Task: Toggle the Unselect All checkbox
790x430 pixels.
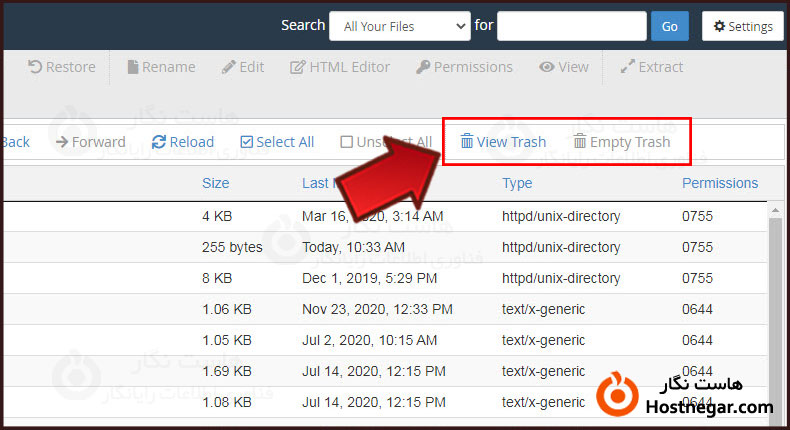Action: 346,142
